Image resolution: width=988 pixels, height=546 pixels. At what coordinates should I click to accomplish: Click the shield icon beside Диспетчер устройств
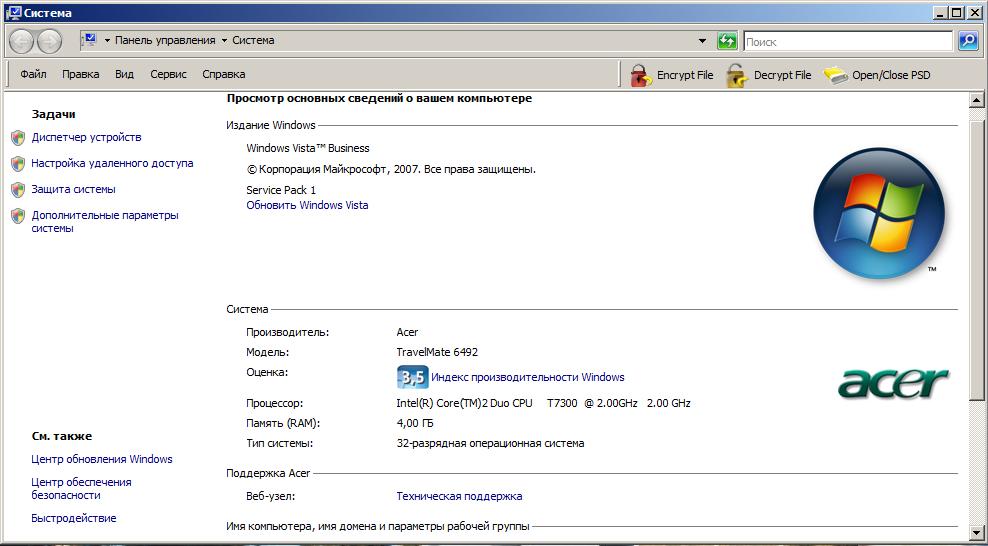point(18,137)
